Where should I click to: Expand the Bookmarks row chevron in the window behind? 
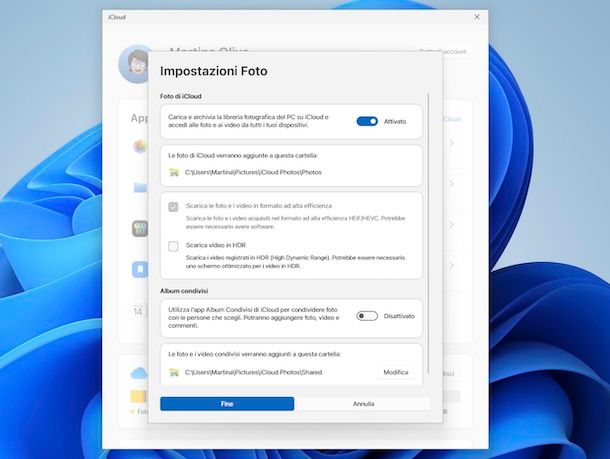(x=452, y=266)
